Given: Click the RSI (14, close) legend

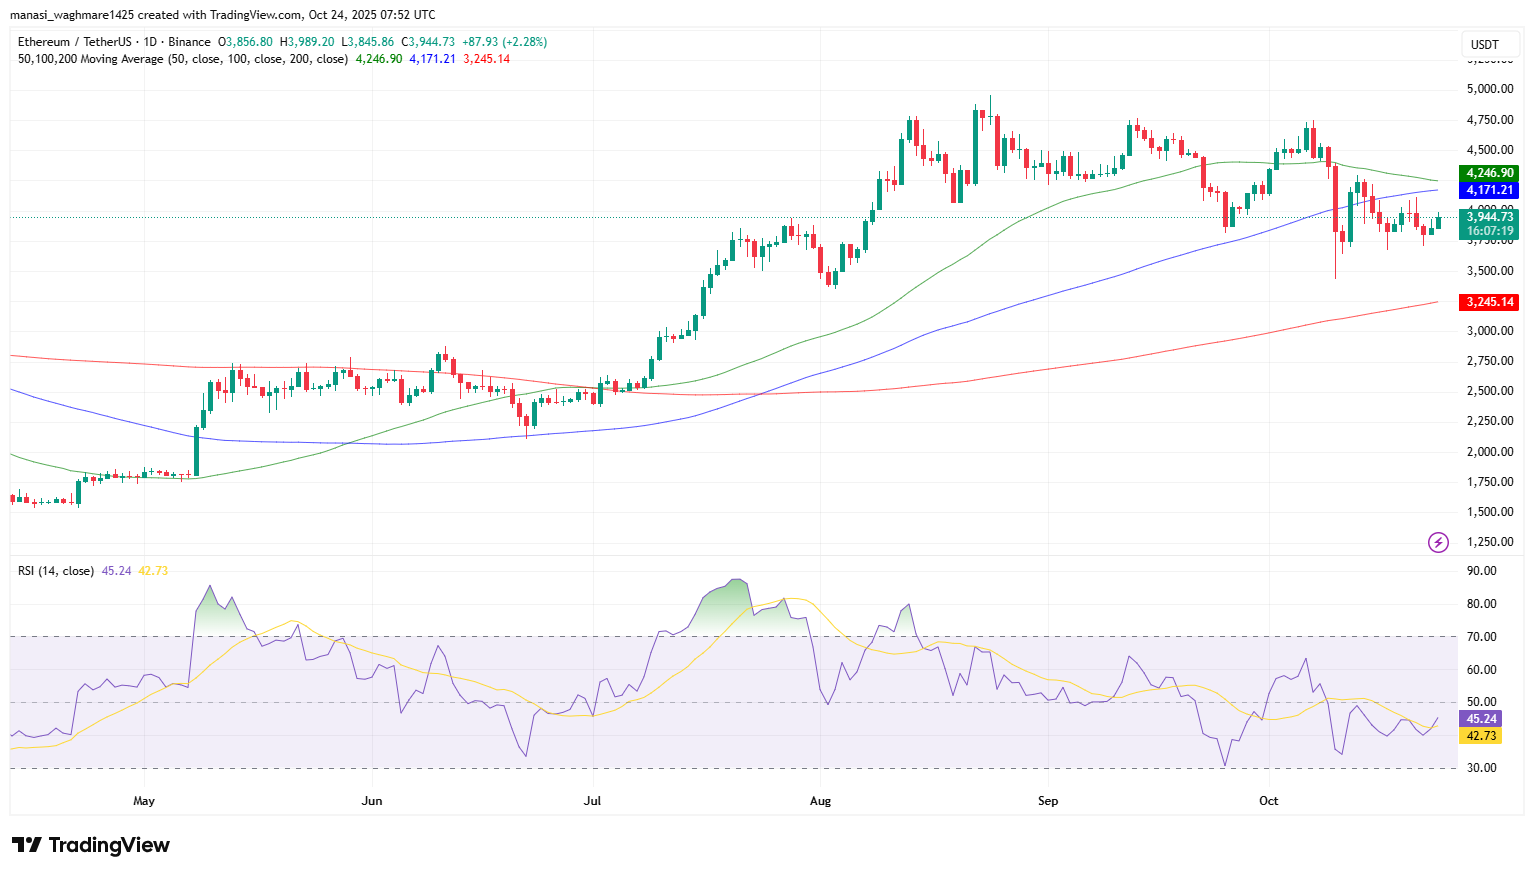Looking at the screenshot, I should 56,571.
